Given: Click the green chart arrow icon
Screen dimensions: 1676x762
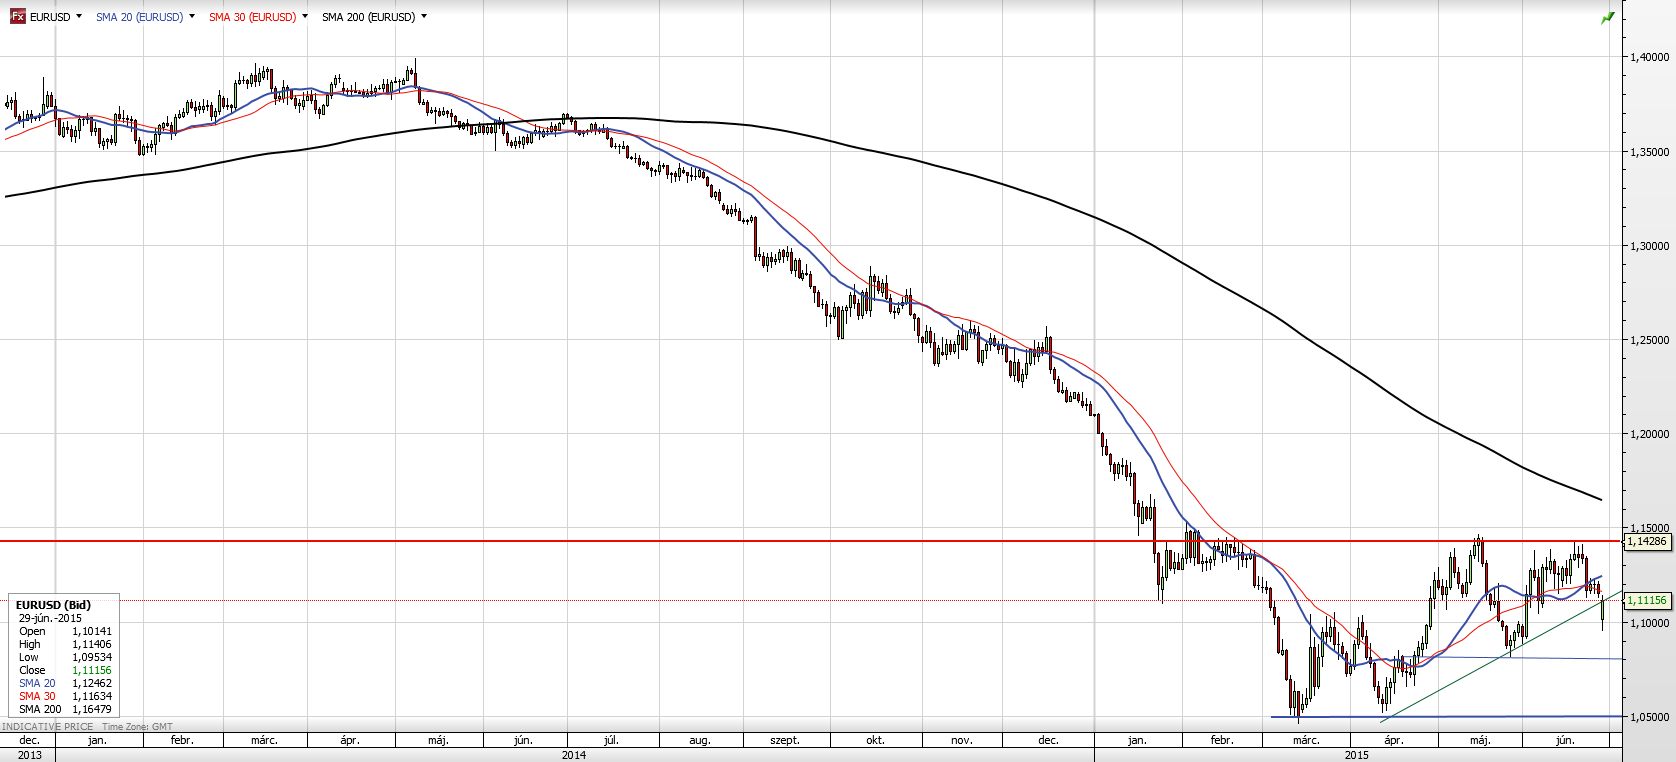Looking at the screenshot, I should (x=1608, y=18).
